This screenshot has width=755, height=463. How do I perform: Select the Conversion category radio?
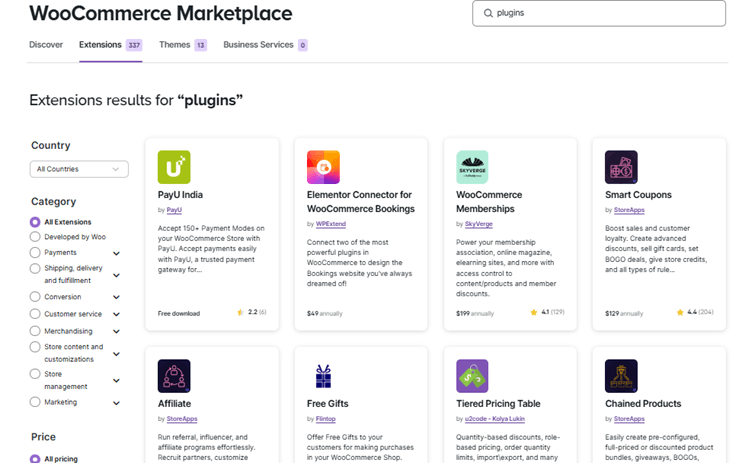click(35, 296)
